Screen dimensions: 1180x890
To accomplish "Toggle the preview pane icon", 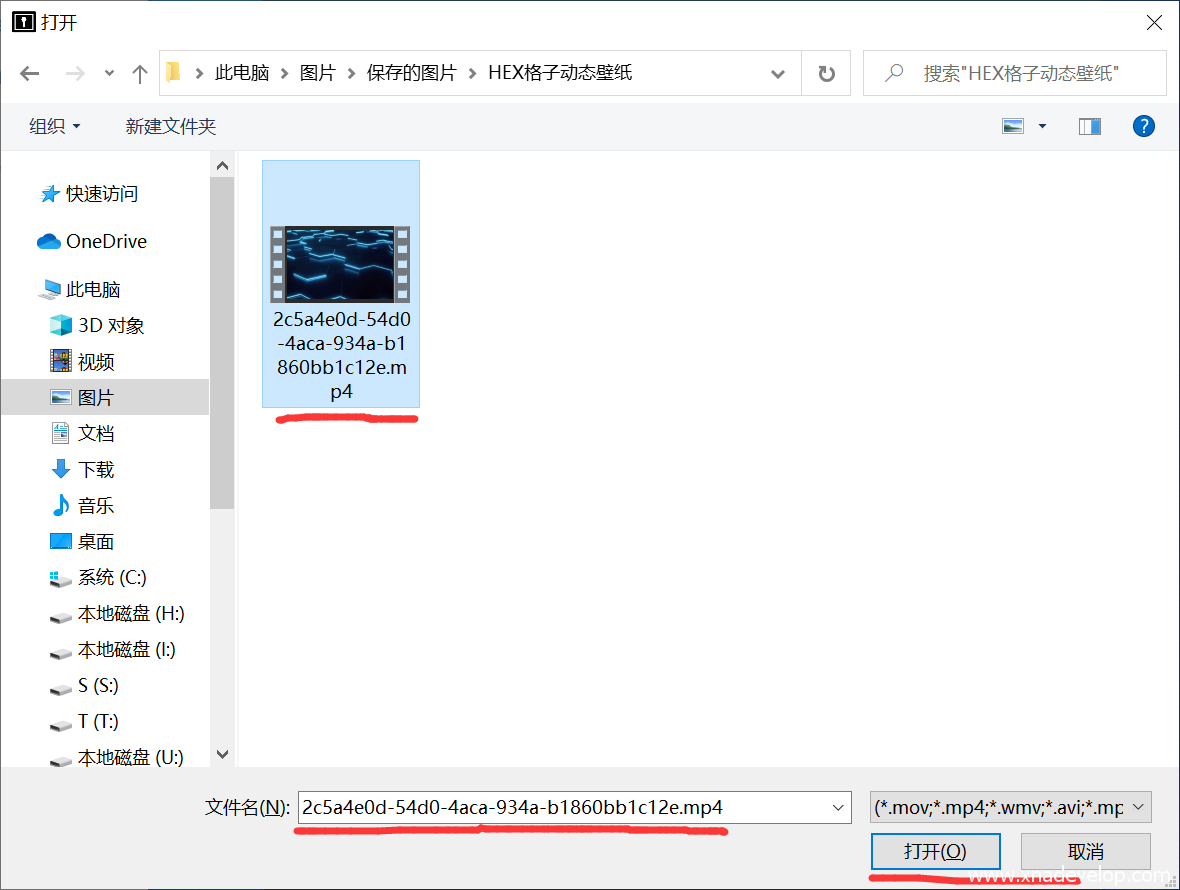I will coord(1090,126).
